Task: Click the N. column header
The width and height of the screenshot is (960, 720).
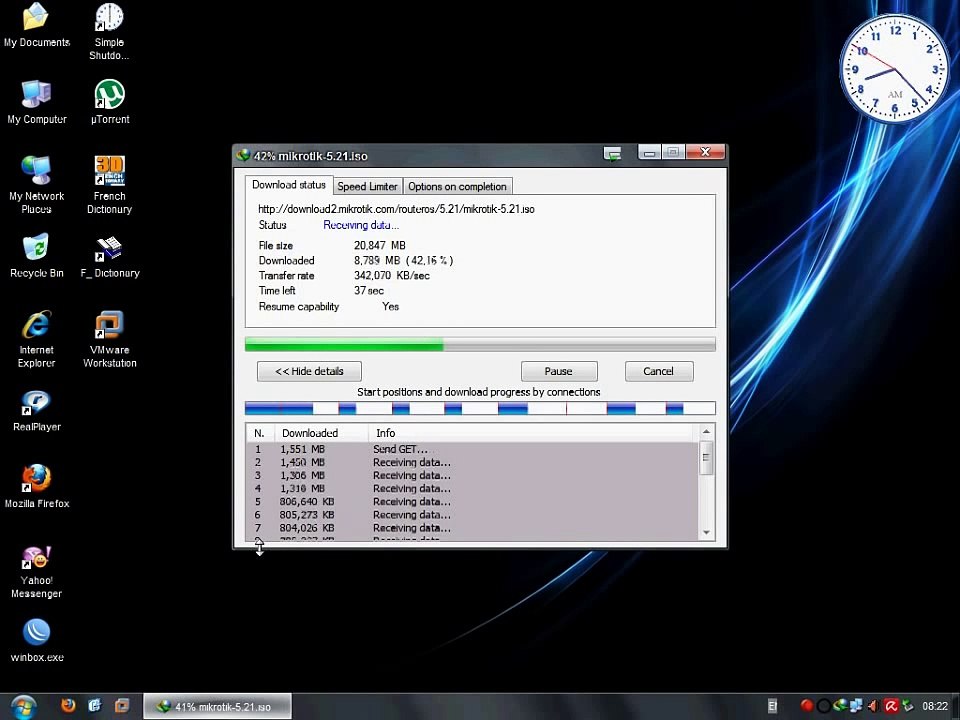Action: click(261, 433)
